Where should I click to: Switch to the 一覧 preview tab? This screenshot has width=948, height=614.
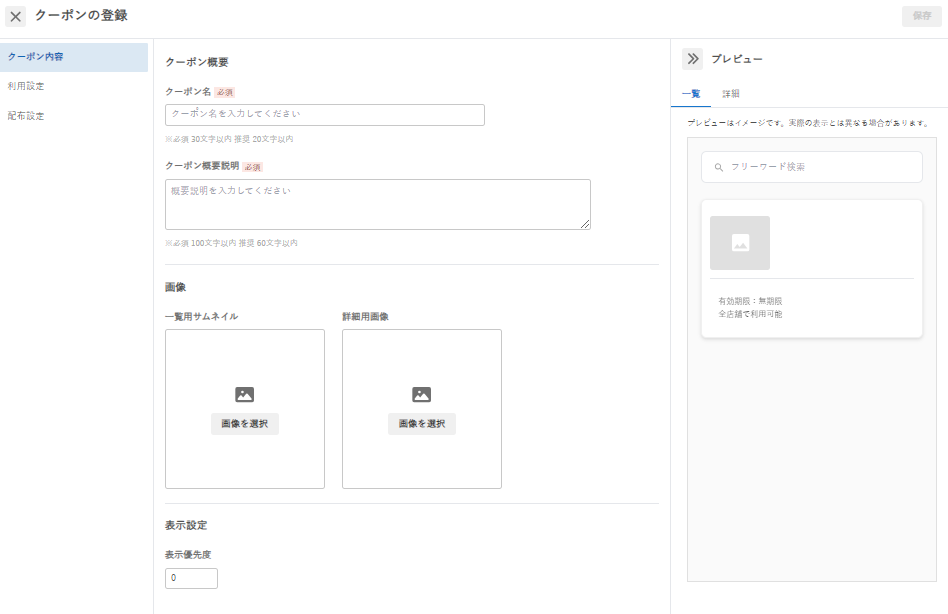[x=691, y=94]
